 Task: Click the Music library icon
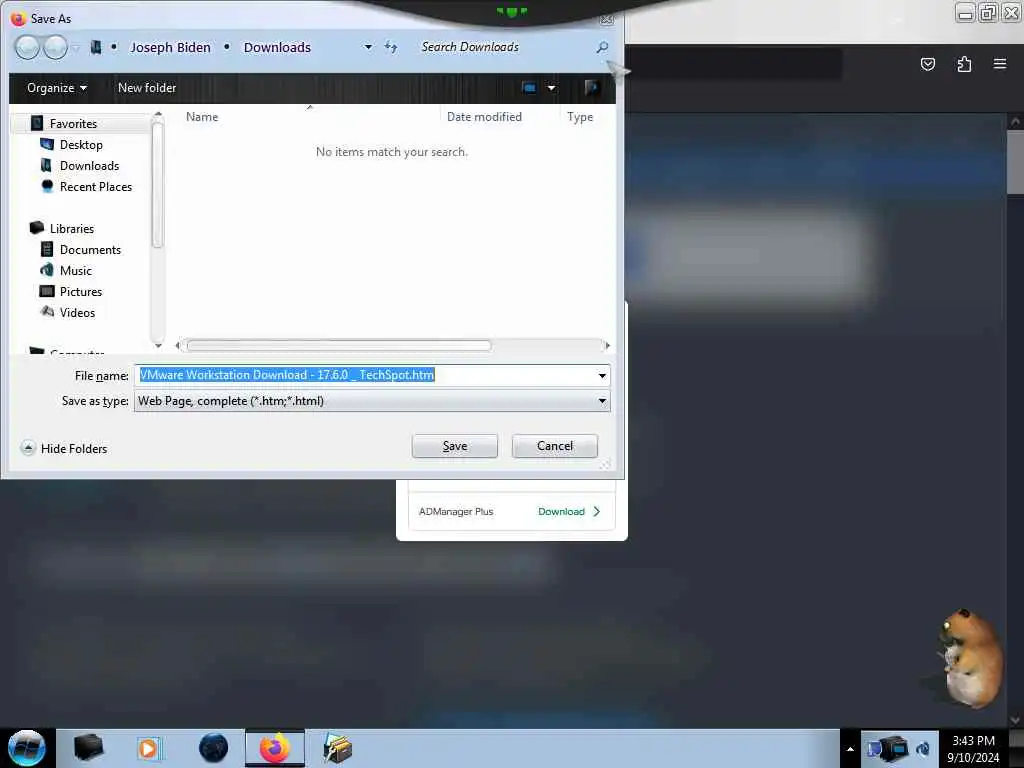47,270
